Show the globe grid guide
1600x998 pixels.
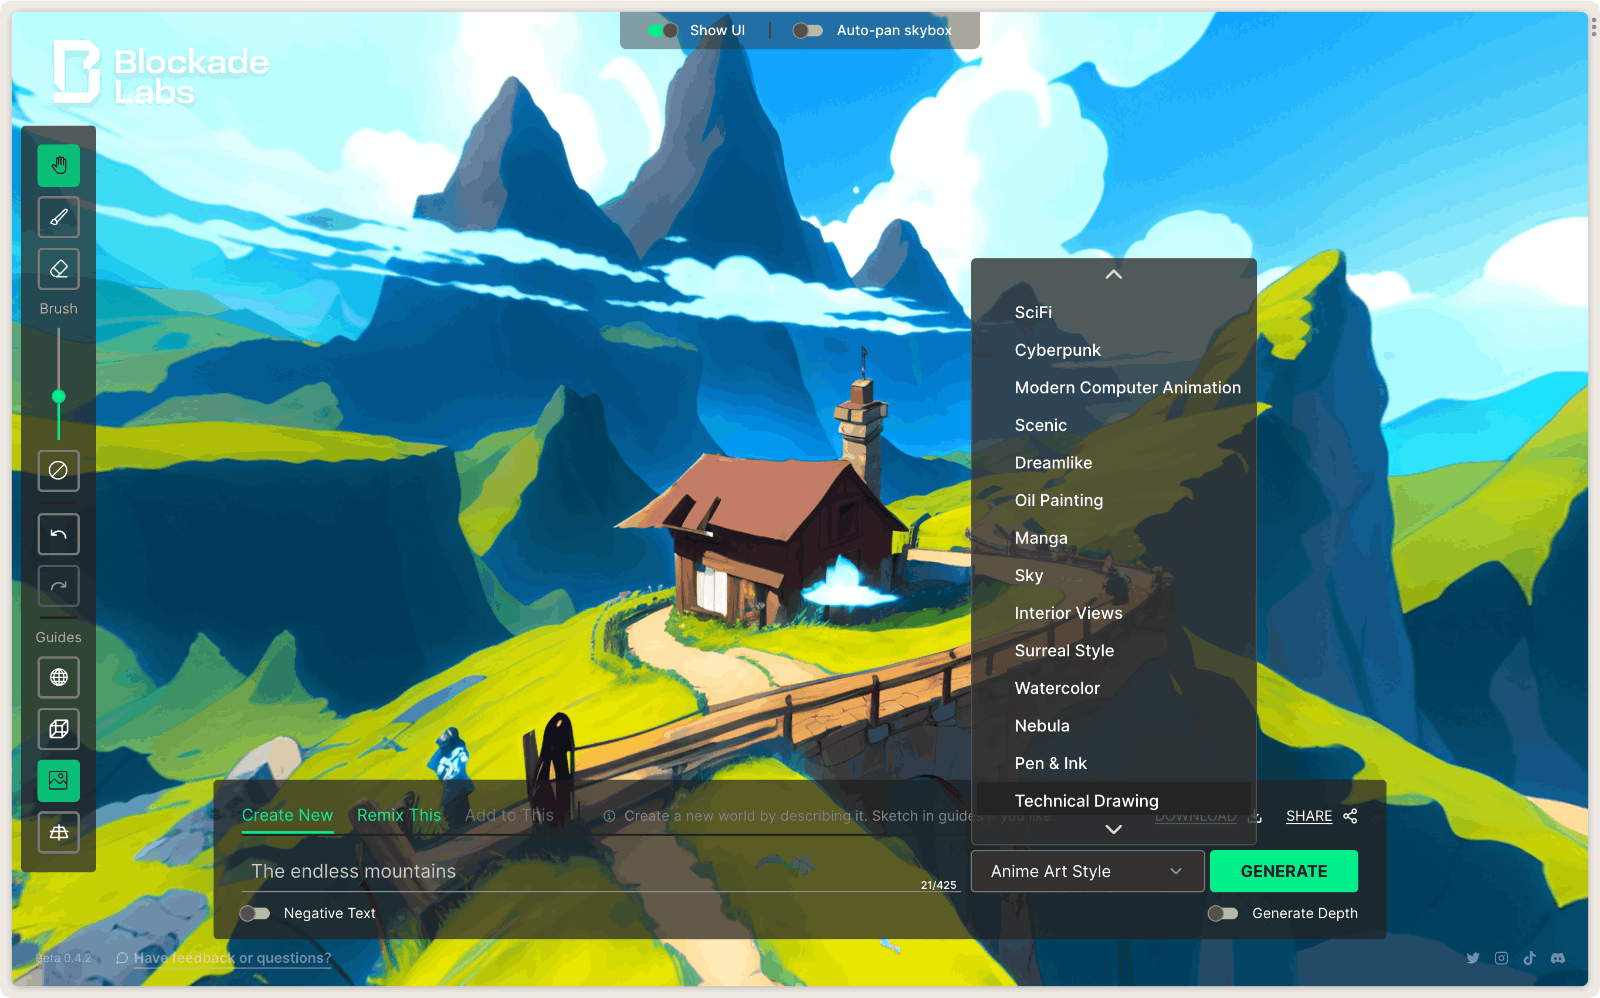tap(59, 677)
